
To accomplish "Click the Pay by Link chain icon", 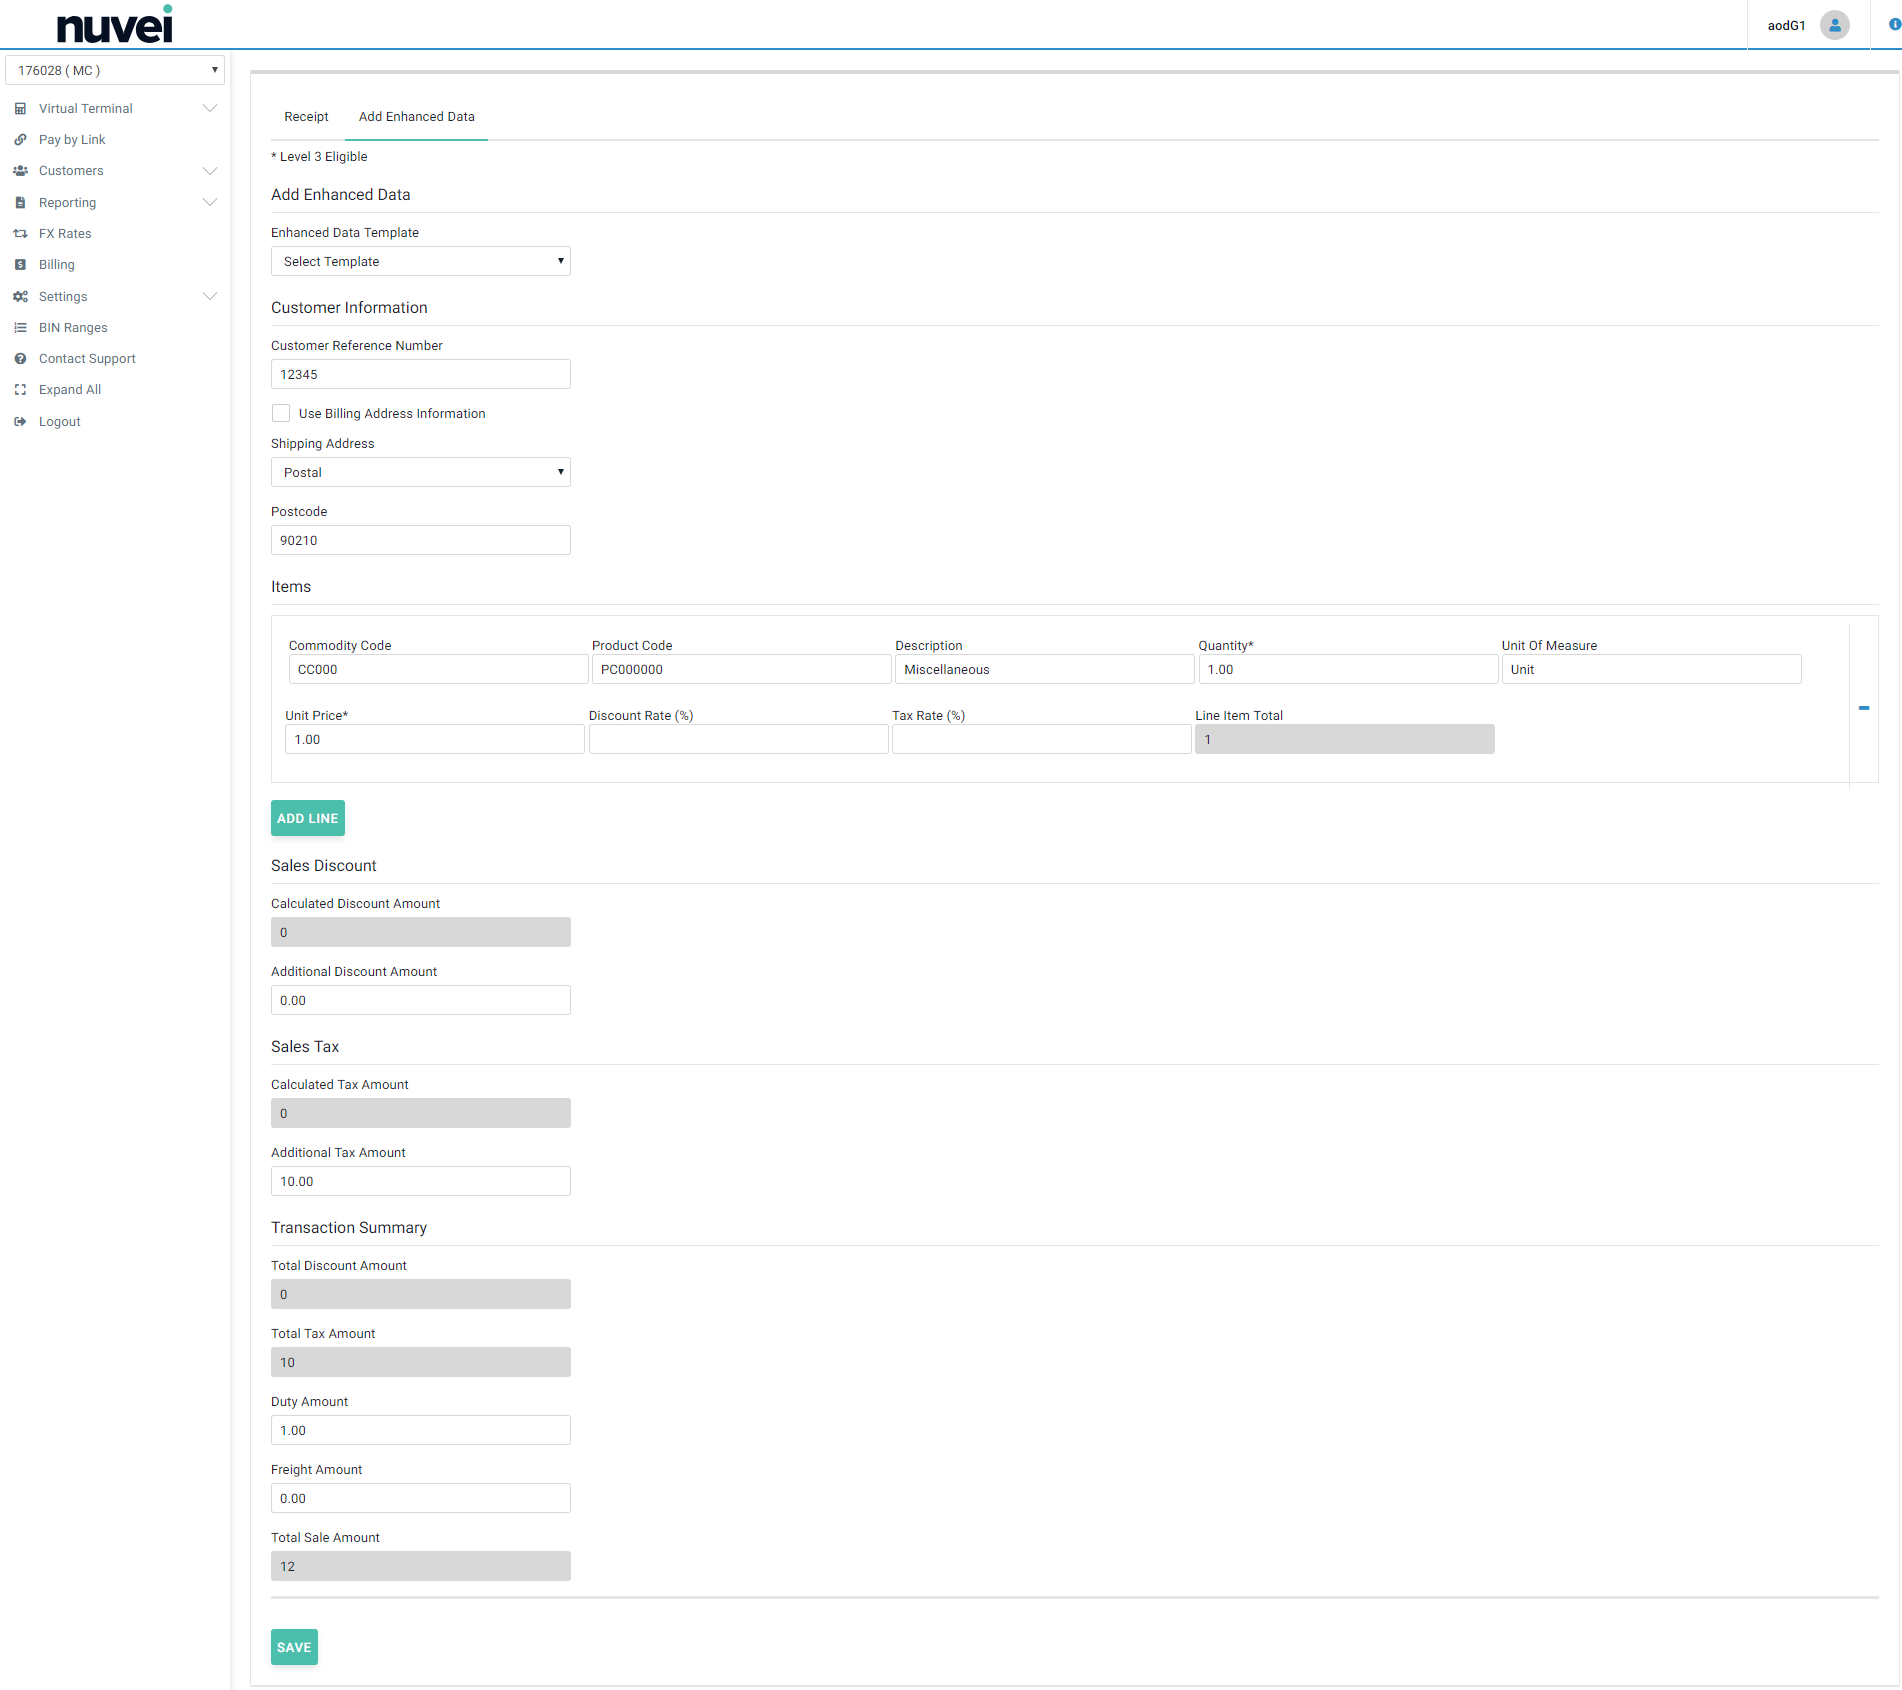I will pos(20,140).
